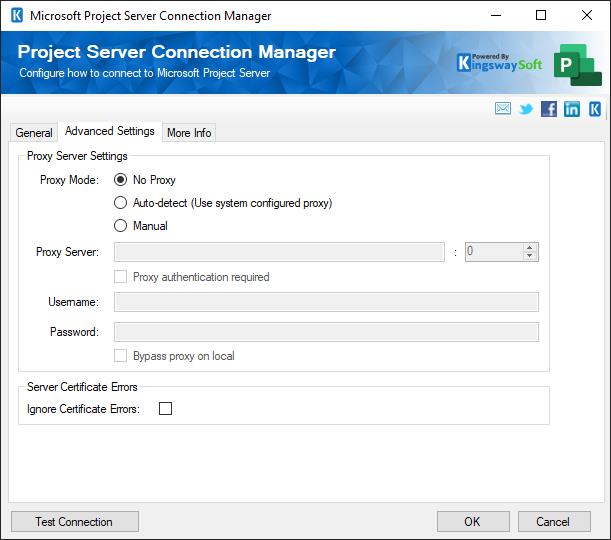Select the Auto-detect proxy radio button
Screen dimensions: 611x540
[120, 203]
